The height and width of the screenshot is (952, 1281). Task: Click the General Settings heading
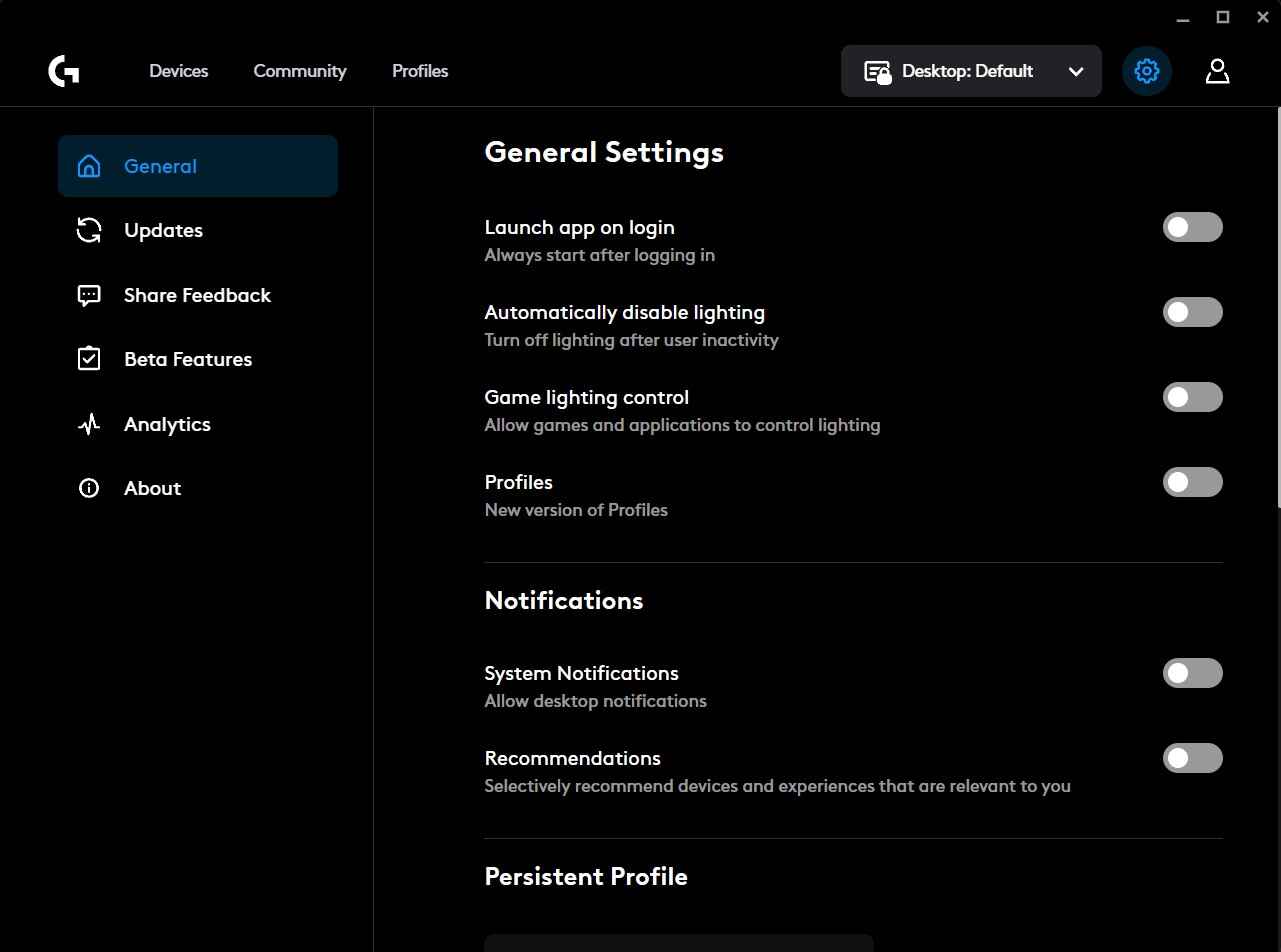coord(604,153)
